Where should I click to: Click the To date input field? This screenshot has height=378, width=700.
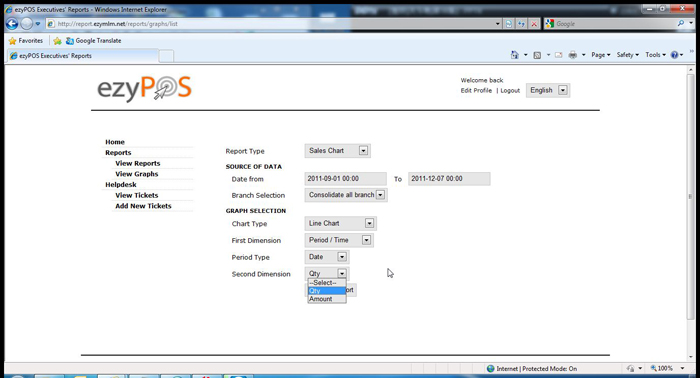coord(449,179)
